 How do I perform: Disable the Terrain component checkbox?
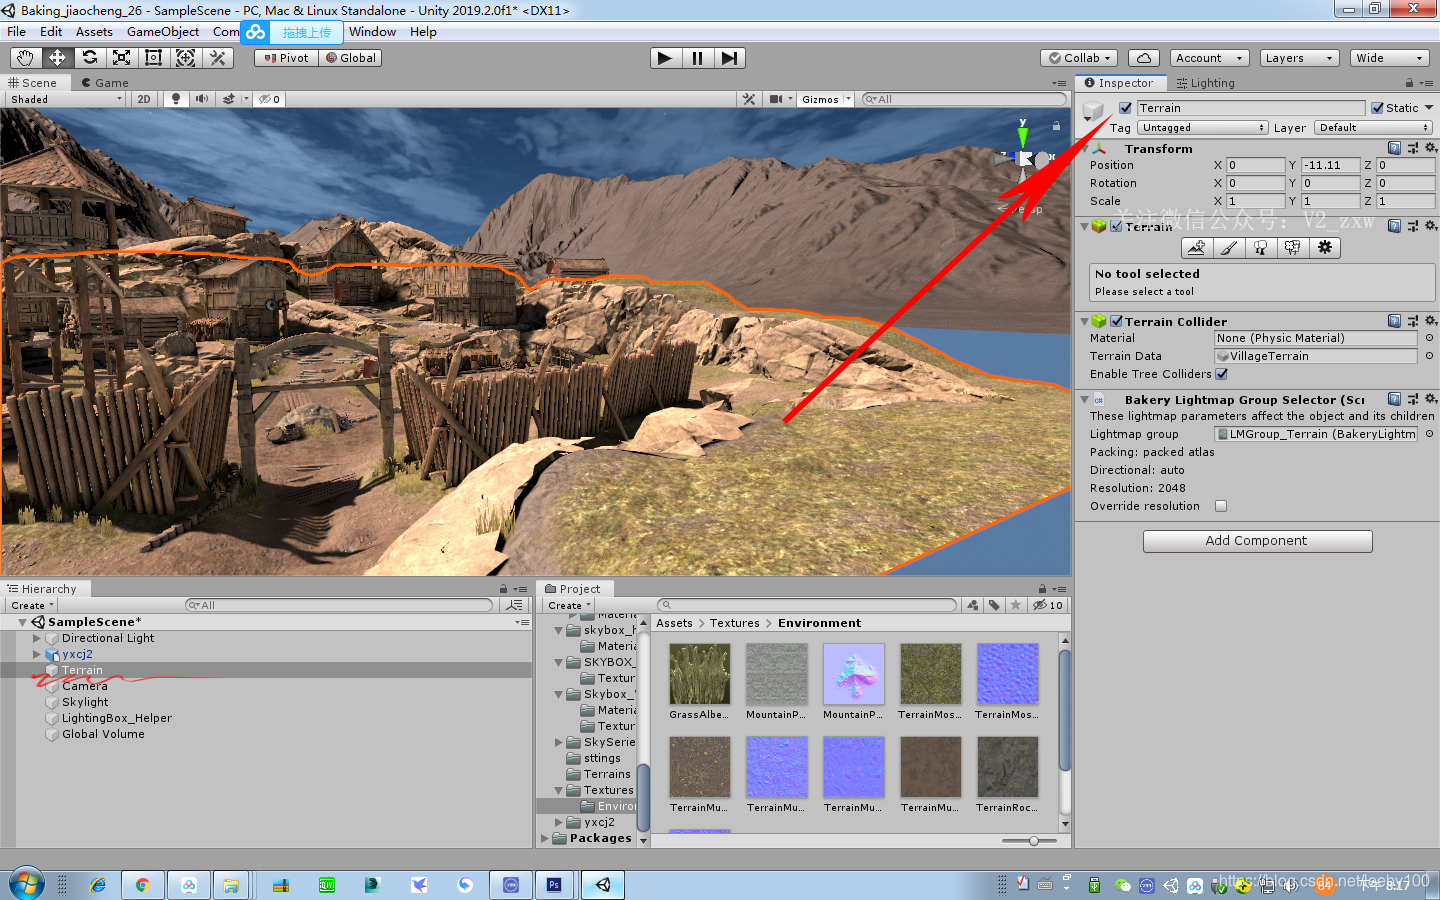(1116, 226)
